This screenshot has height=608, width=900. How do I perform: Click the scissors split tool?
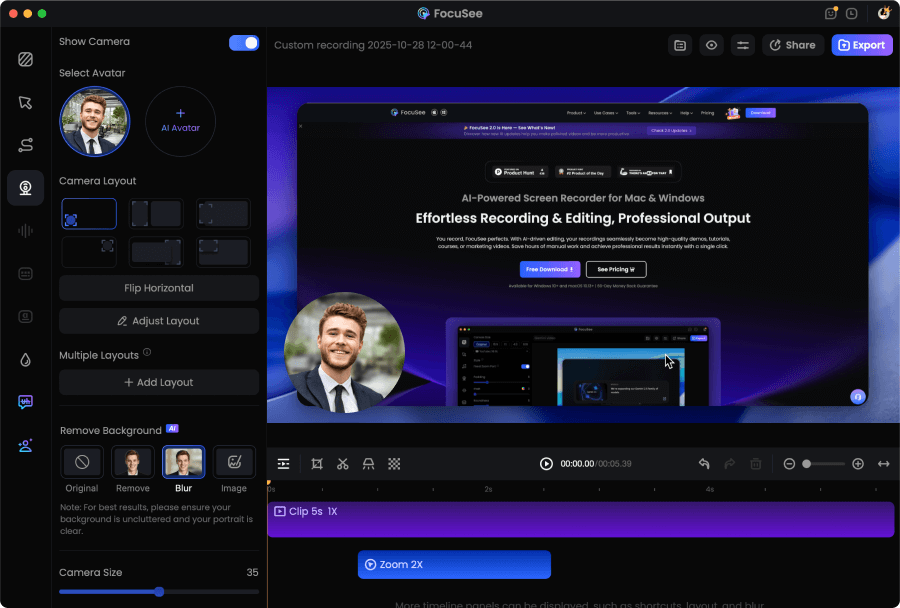pos(342,464)
